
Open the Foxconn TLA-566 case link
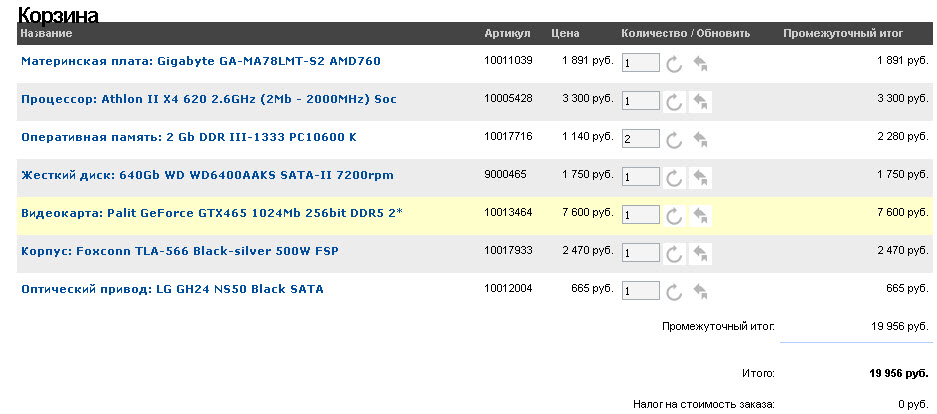(180, 251)
